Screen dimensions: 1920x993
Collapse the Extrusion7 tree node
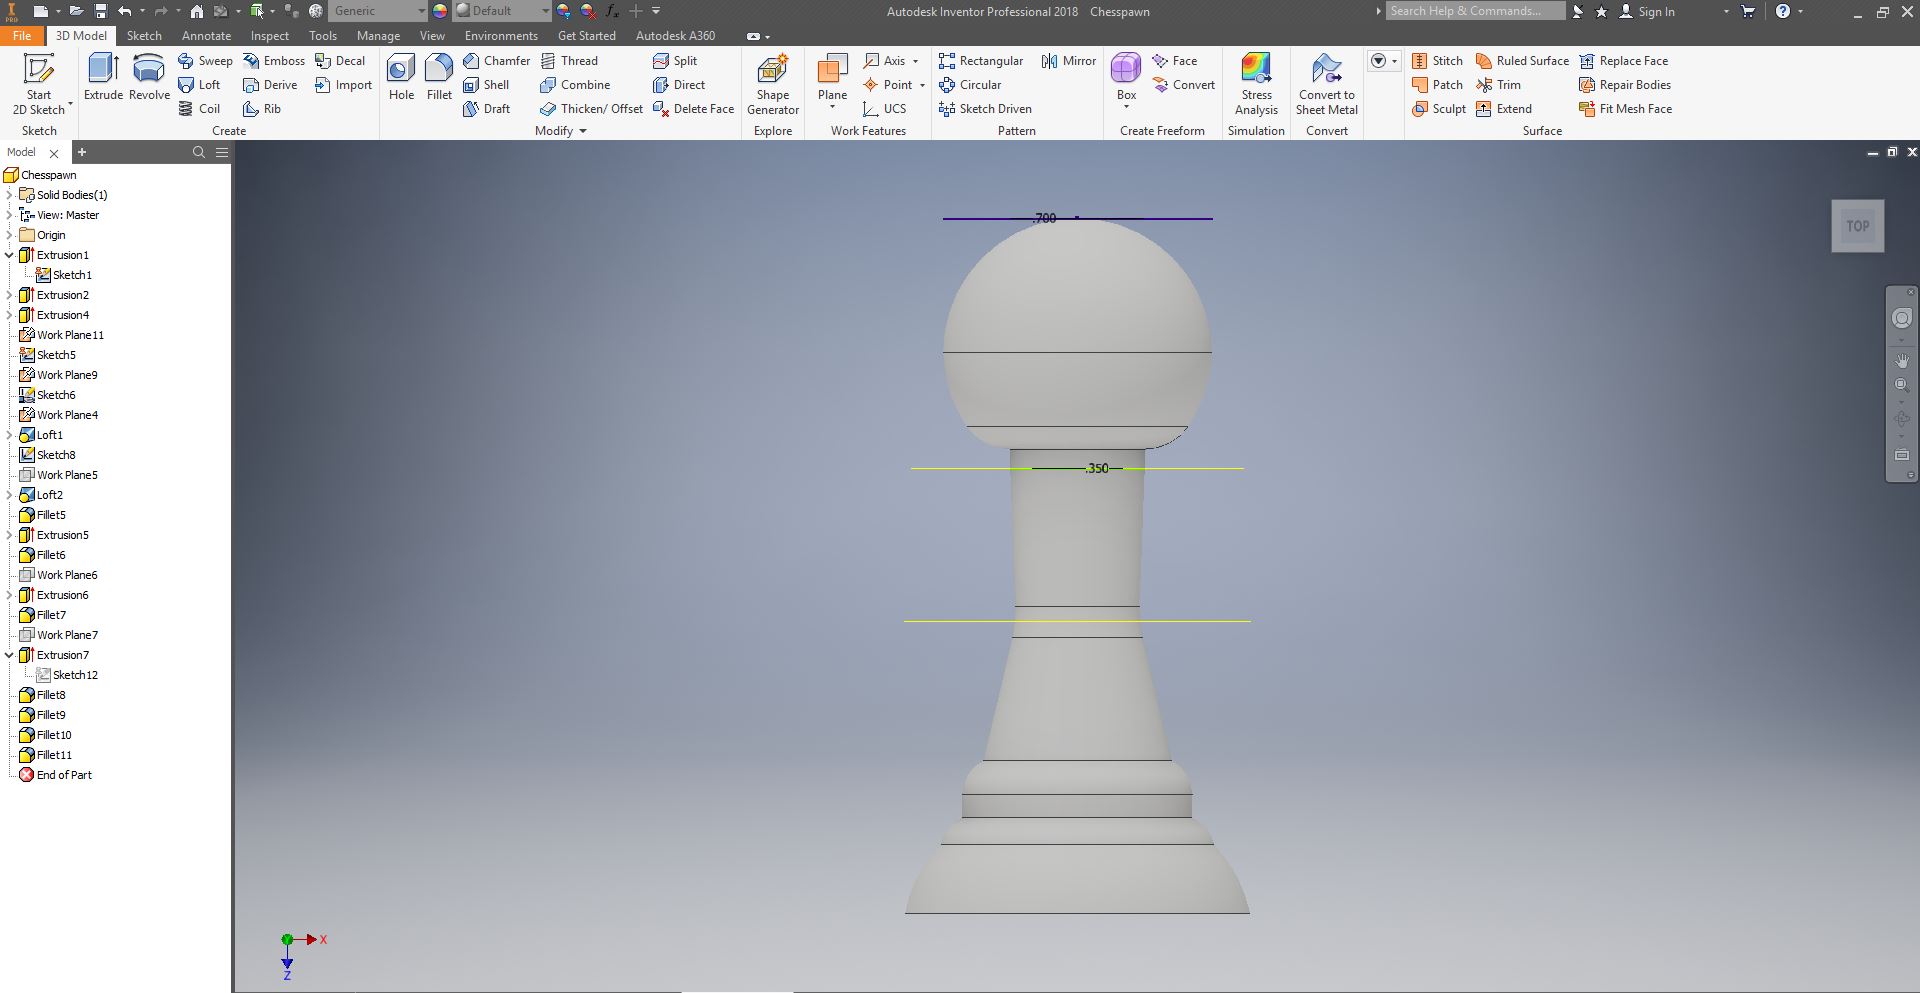(10, 655)
